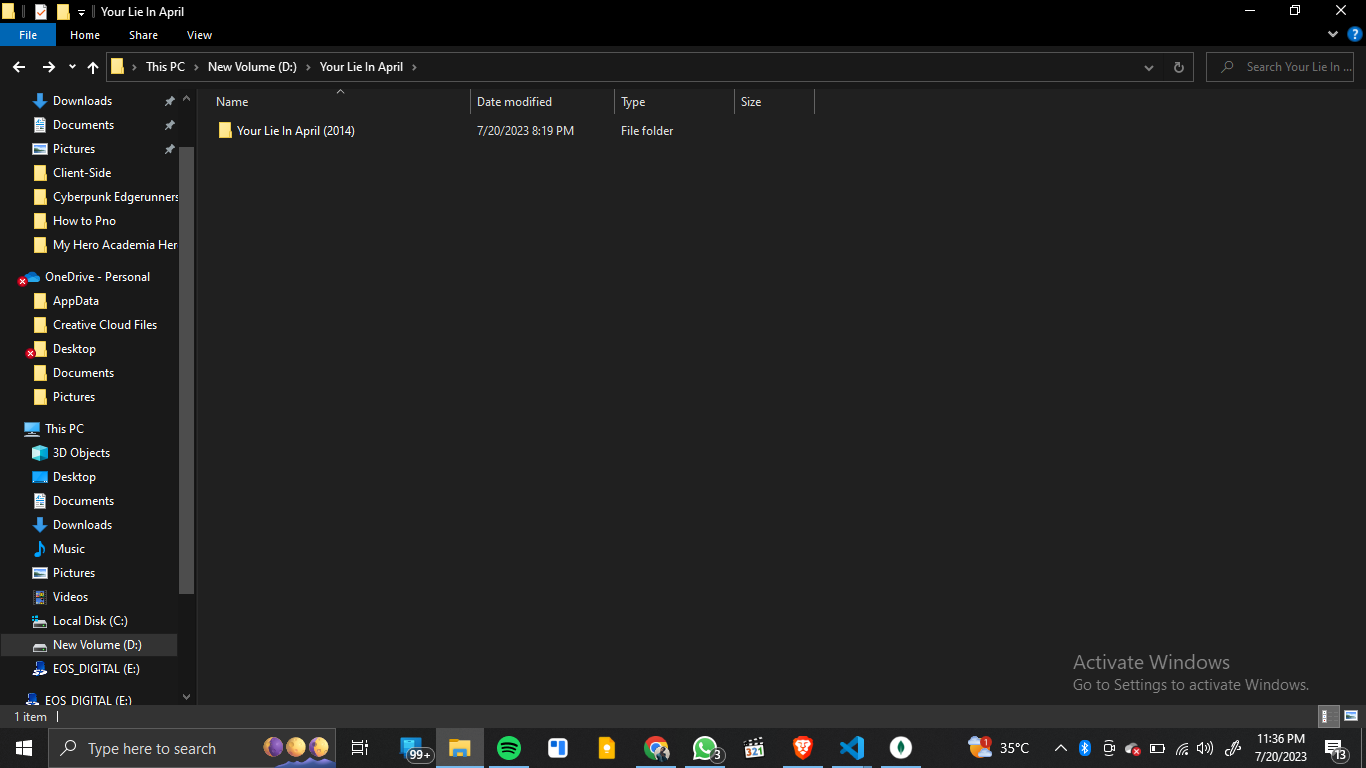
Task: Open Spotify from the taskbar
Action: 509,748
